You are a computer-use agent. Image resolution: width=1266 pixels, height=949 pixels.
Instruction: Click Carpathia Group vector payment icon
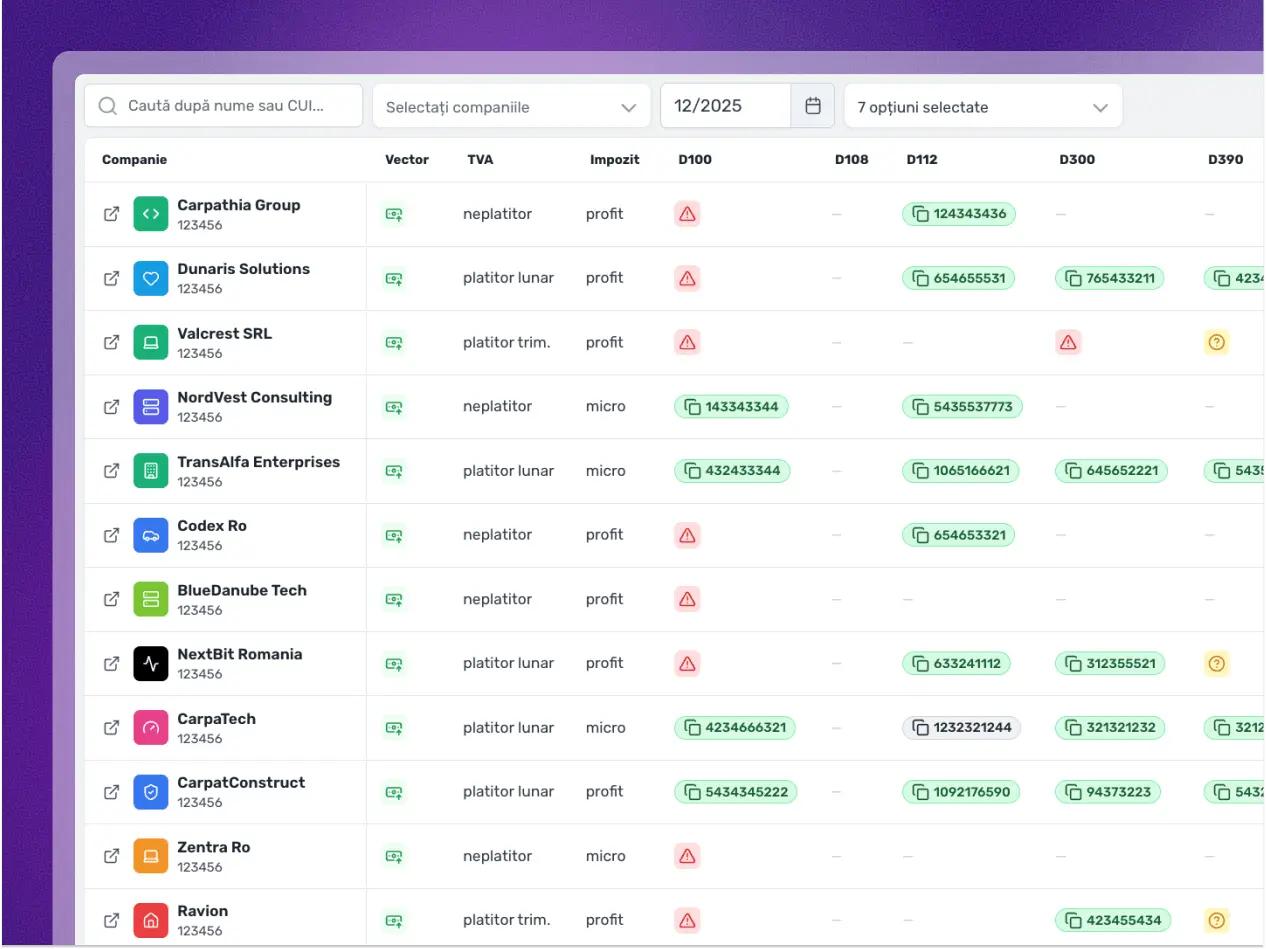[395, 214]
